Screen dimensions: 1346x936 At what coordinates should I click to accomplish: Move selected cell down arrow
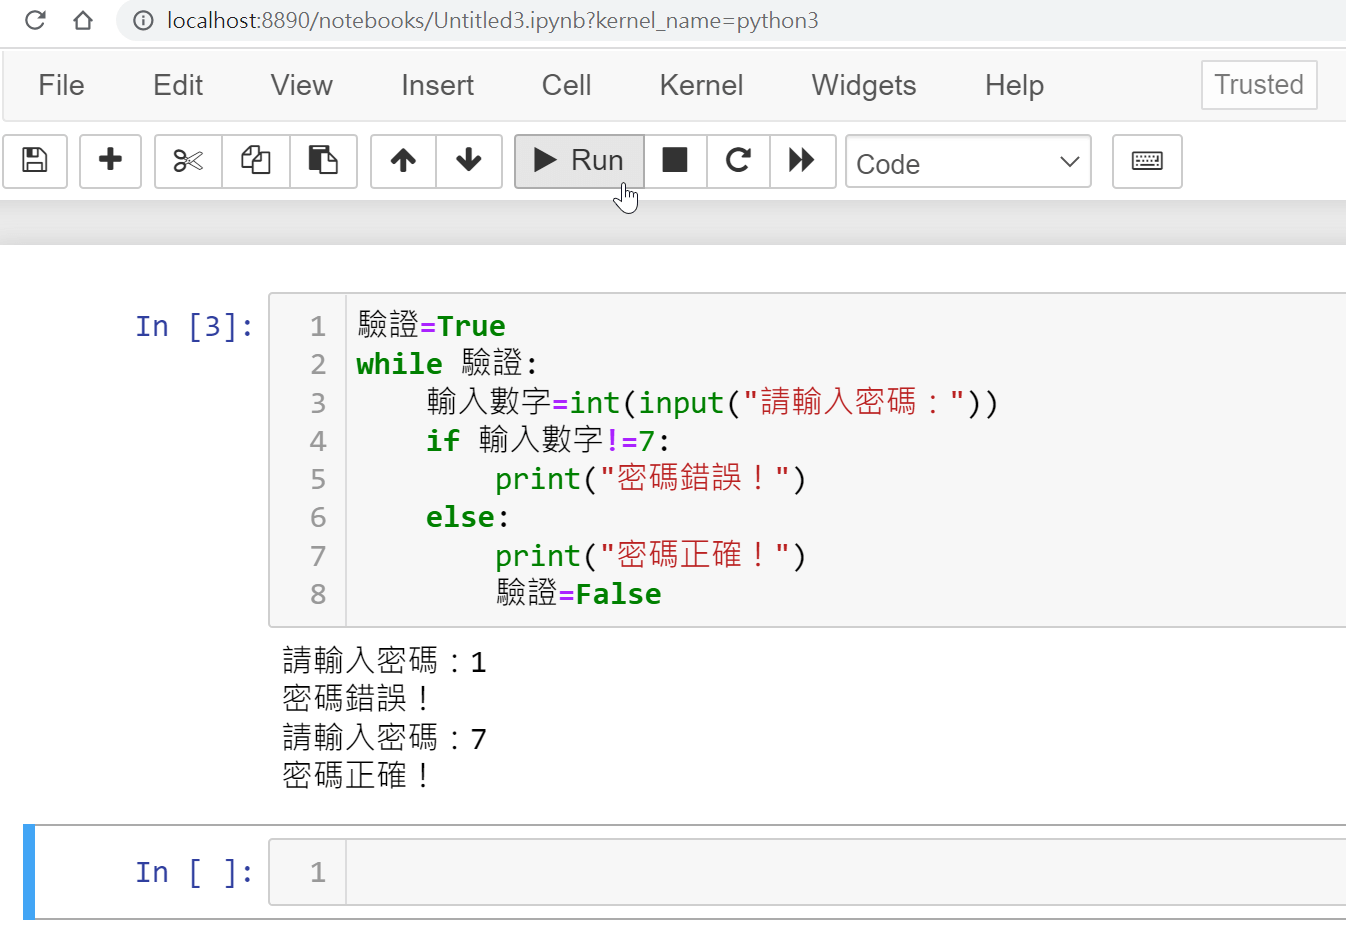469,161
